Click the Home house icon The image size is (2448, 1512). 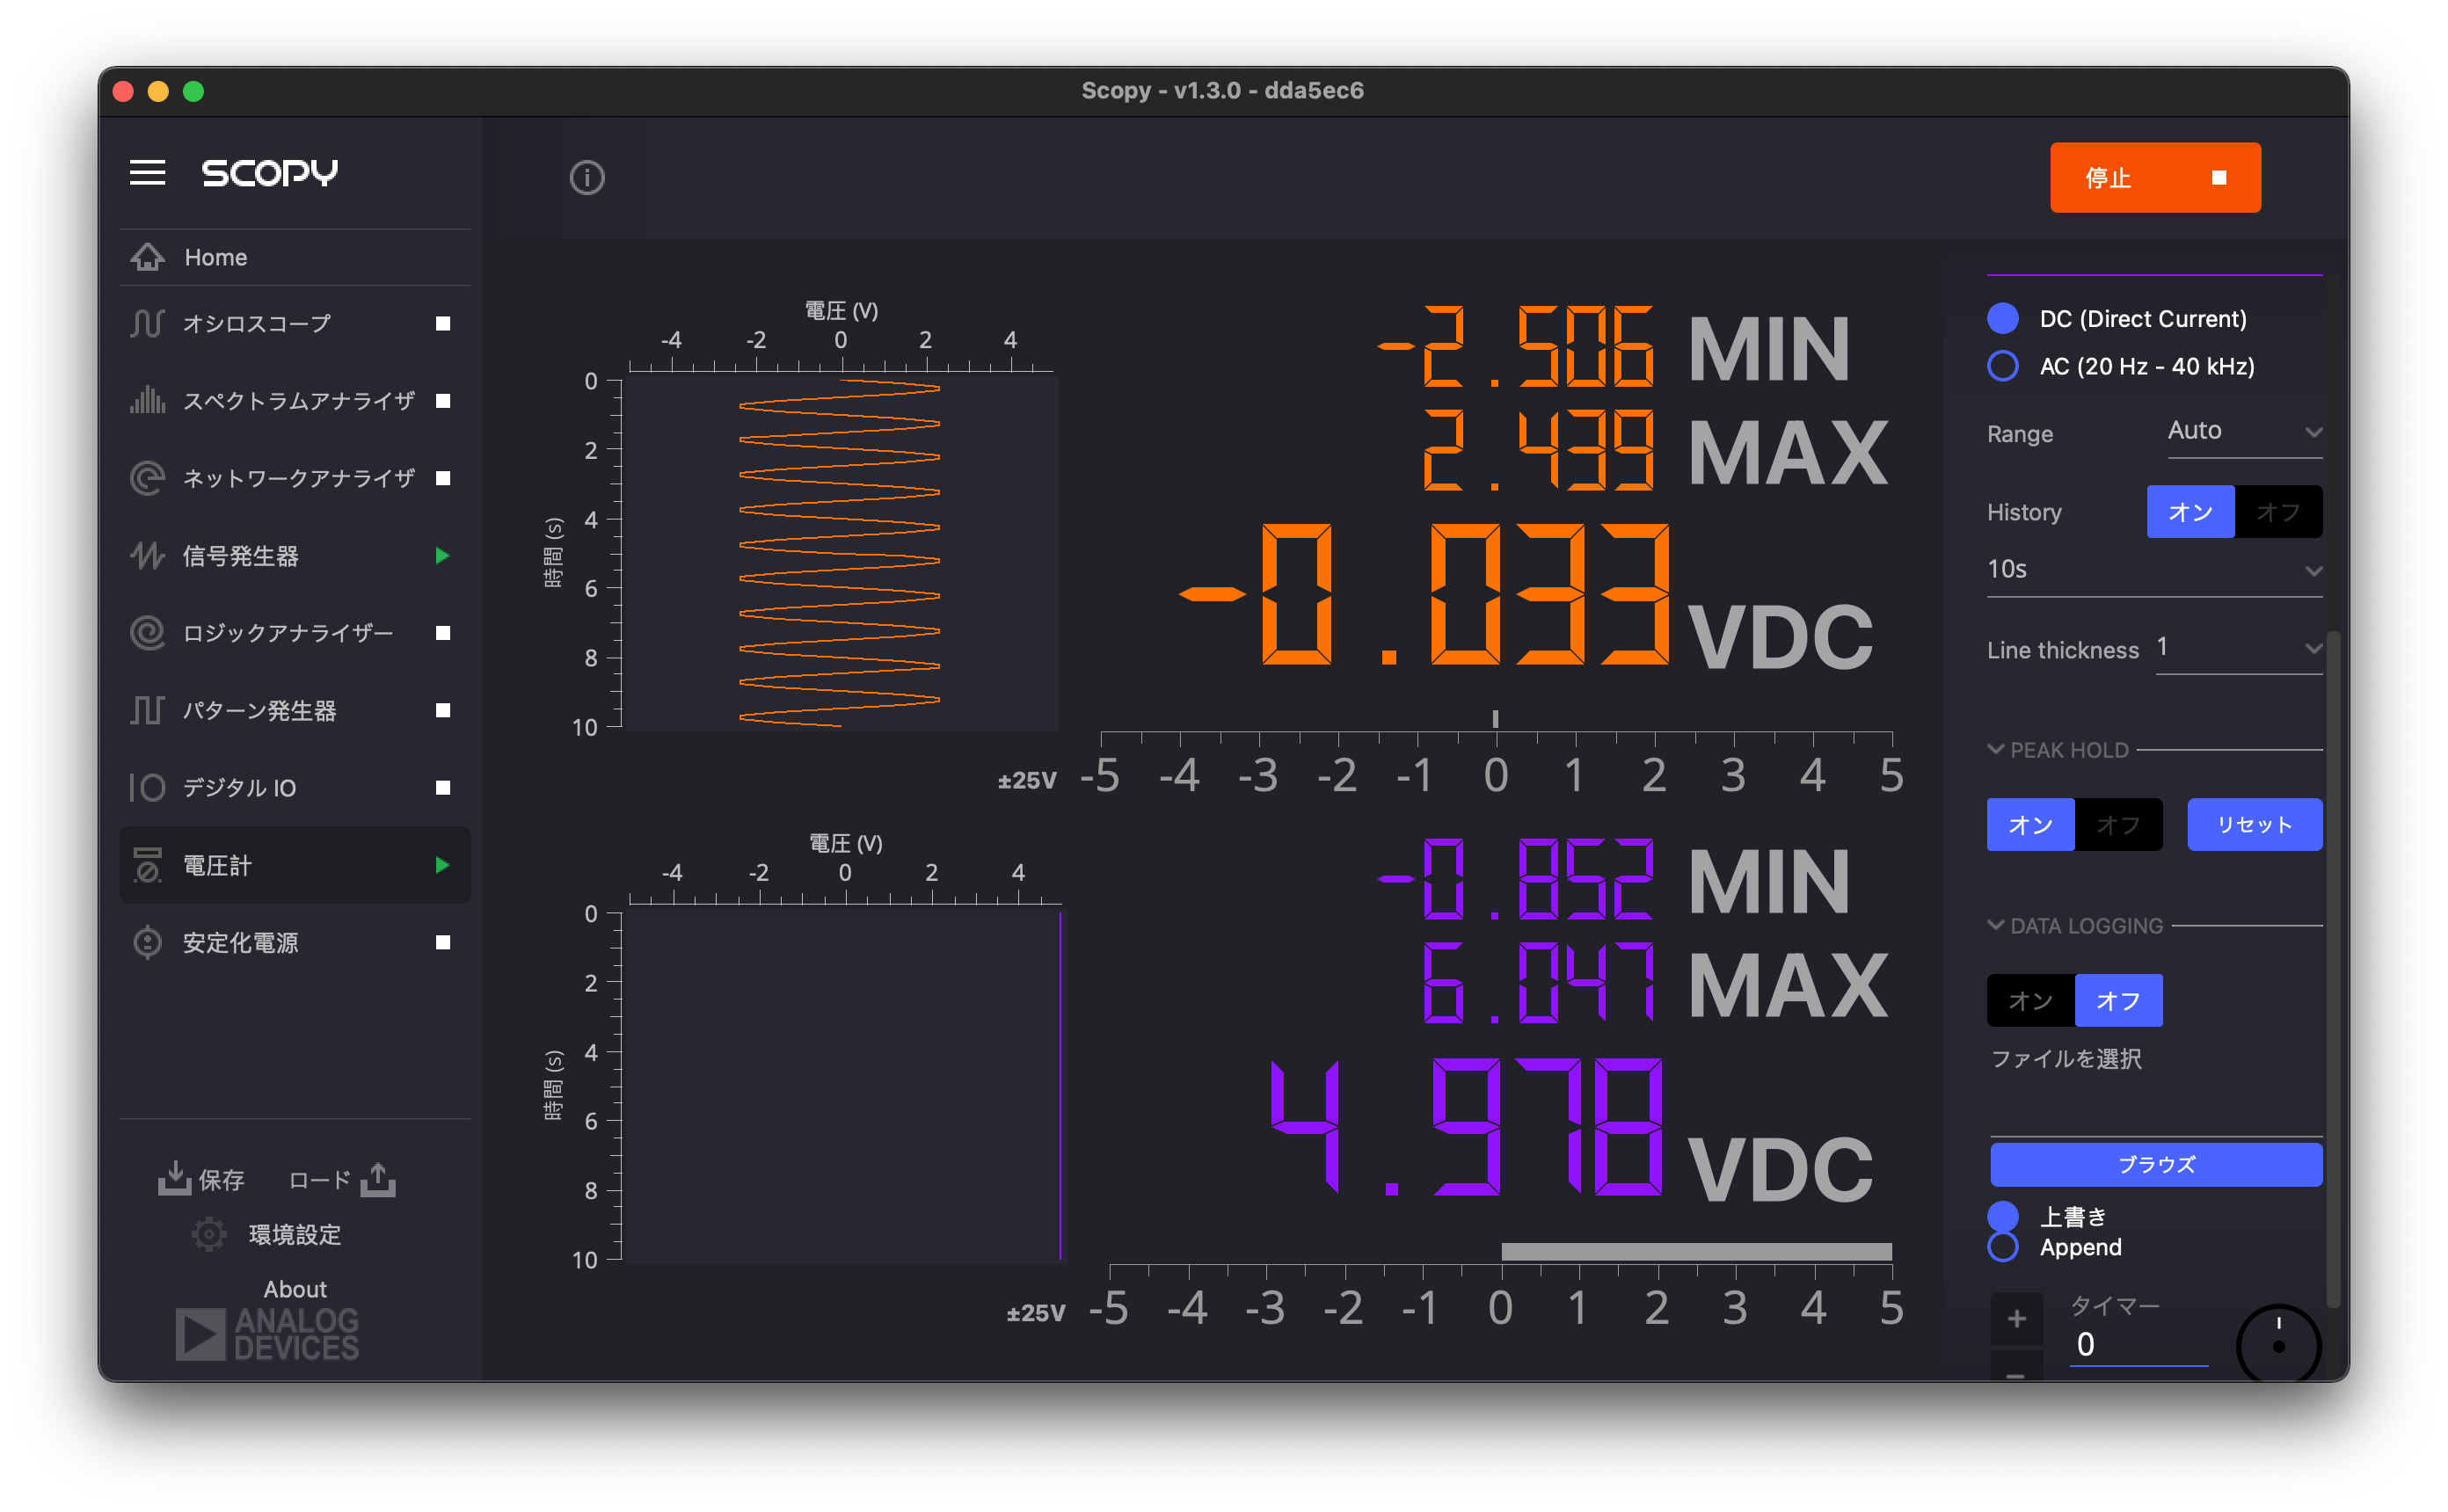(148, 257)
